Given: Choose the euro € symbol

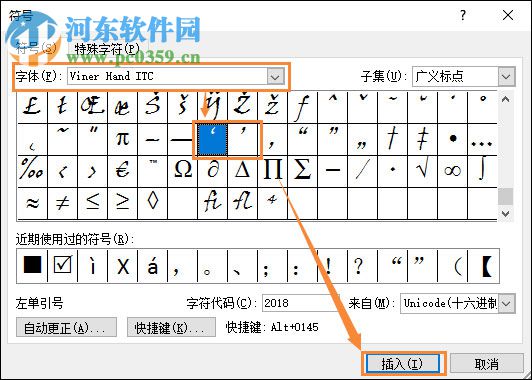Looking at the screenshot, I should click(x=122, y=171).
